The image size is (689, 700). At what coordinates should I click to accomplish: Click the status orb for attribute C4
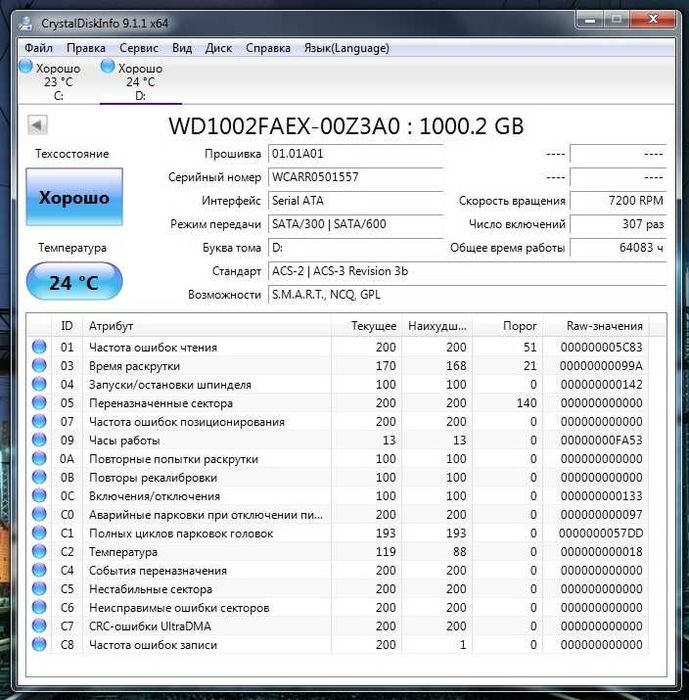coord(39,570)
